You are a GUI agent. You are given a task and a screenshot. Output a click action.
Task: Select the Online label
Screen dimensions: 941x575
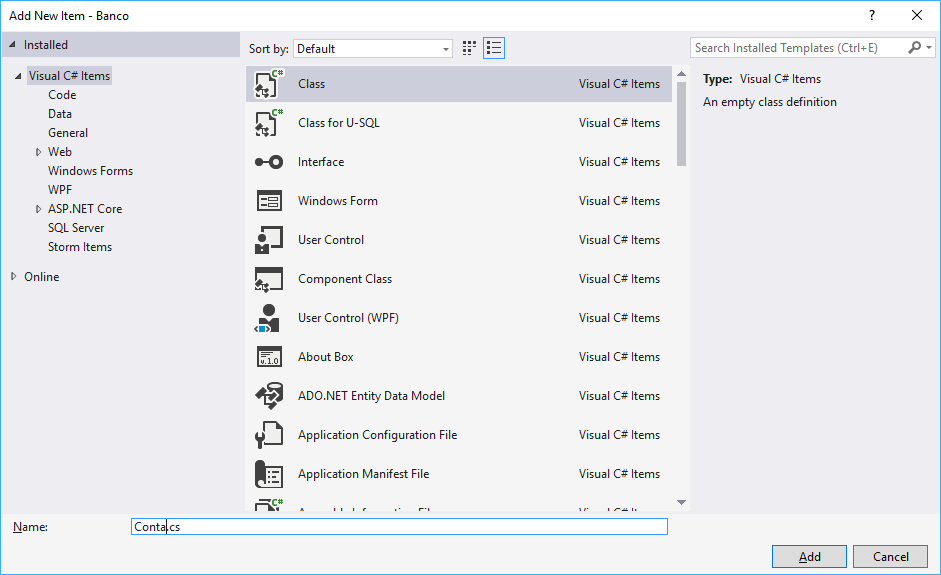(x=41, y=277)
